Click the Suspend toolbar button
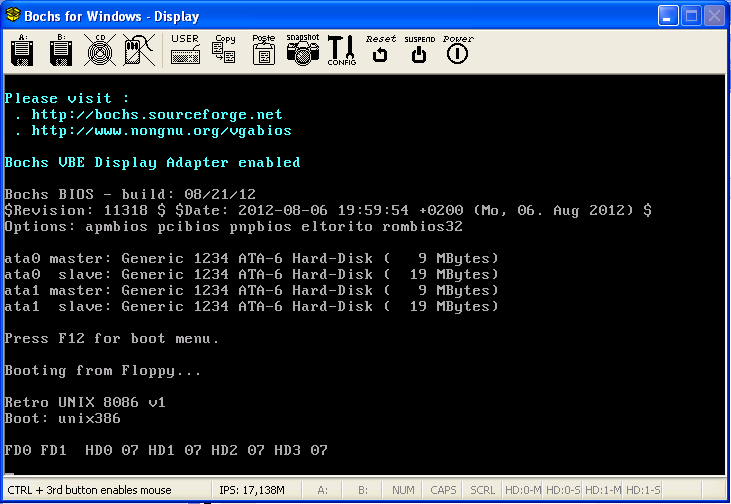 419,49
